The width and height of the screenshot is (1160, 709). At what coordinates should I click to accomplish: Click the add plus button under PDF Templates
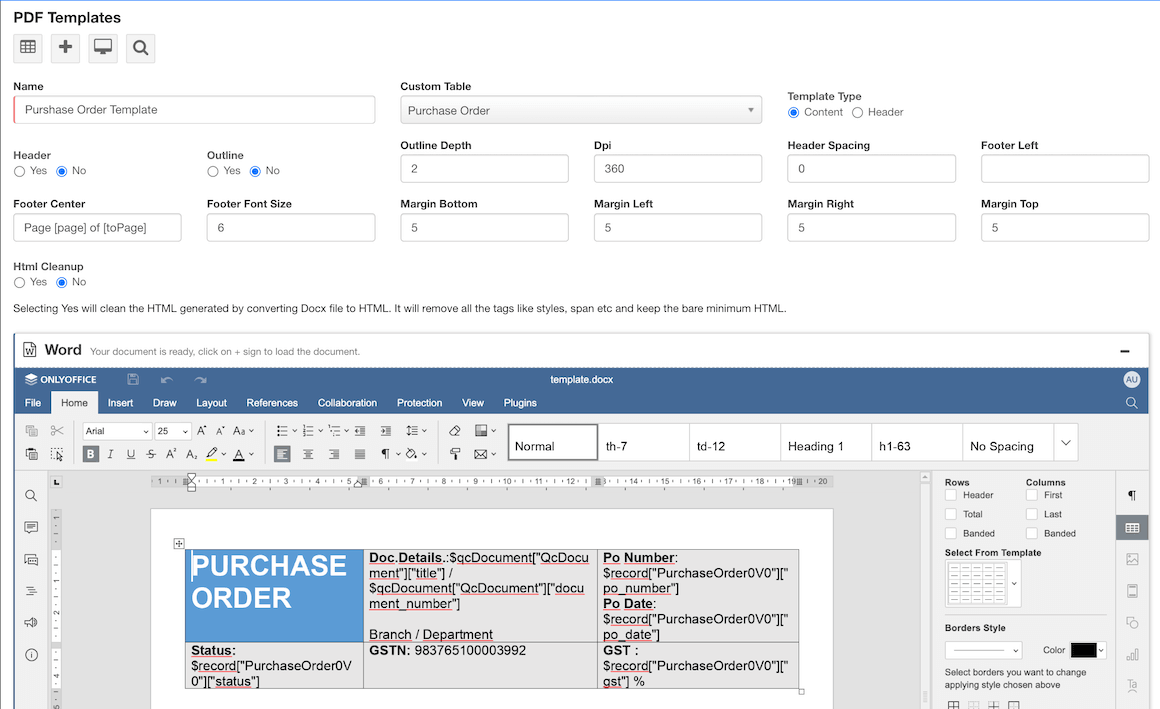[65, 48]
